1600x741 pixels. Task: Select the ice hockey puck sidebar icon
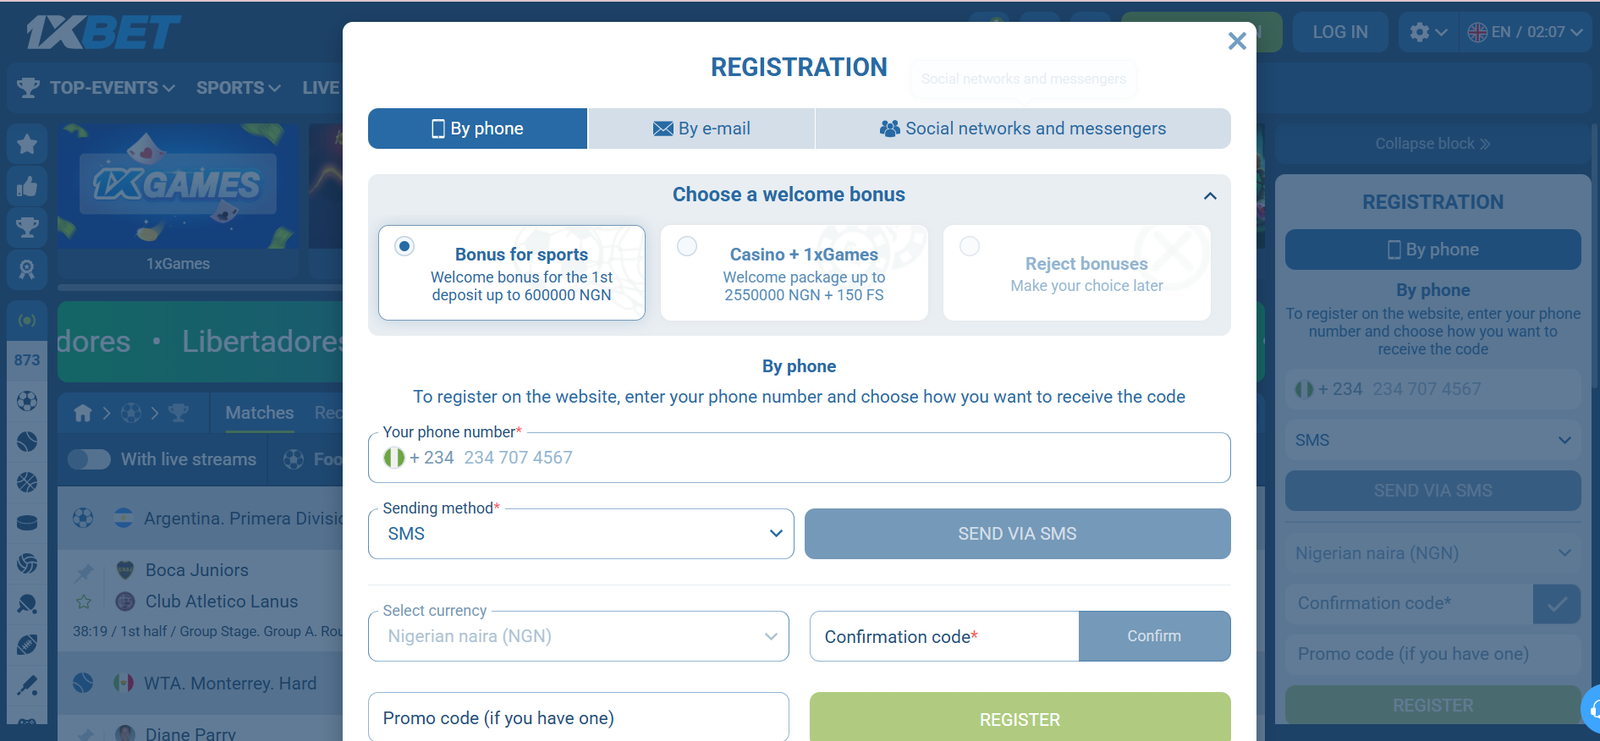pos(27,522)
